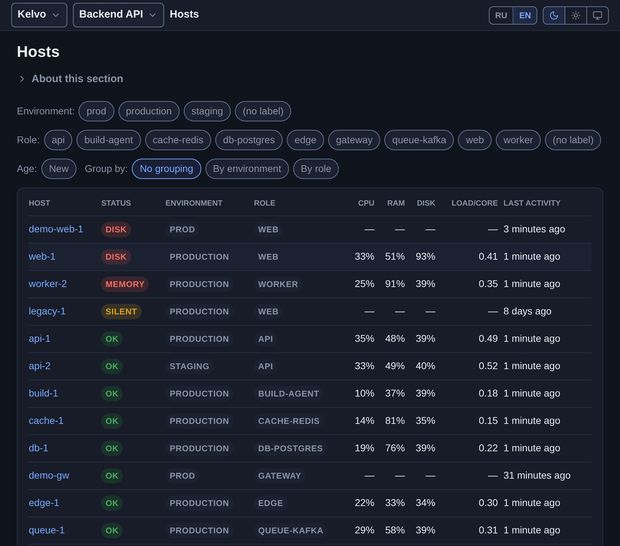This screenshot has width=620, height=546.
Task: Toggle Environment (no label) filter
Action: coord(263,111)
